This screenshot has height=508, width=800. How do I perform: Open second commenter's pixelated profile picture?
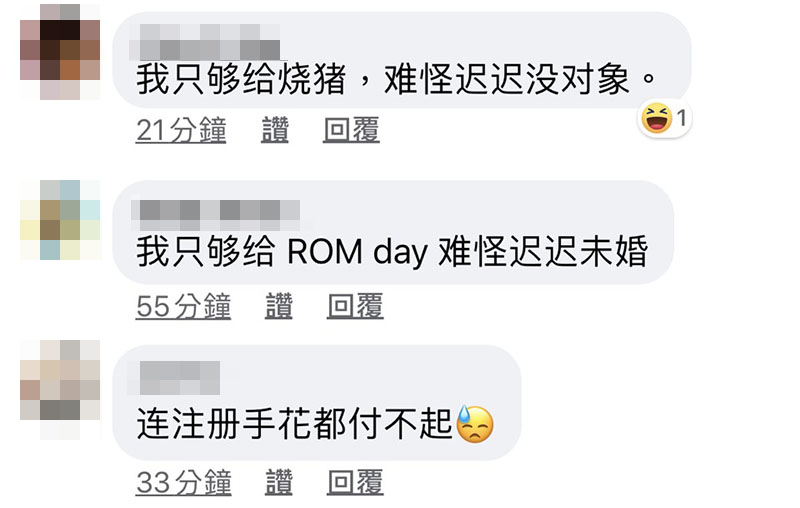(x=60, y=220)
